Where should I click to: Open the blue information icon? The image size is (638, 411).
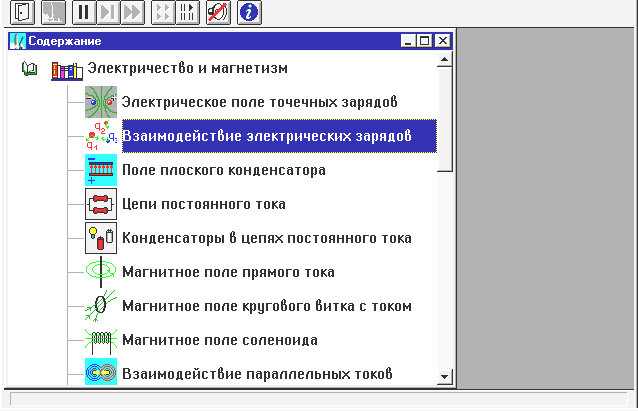click(248, 13)
